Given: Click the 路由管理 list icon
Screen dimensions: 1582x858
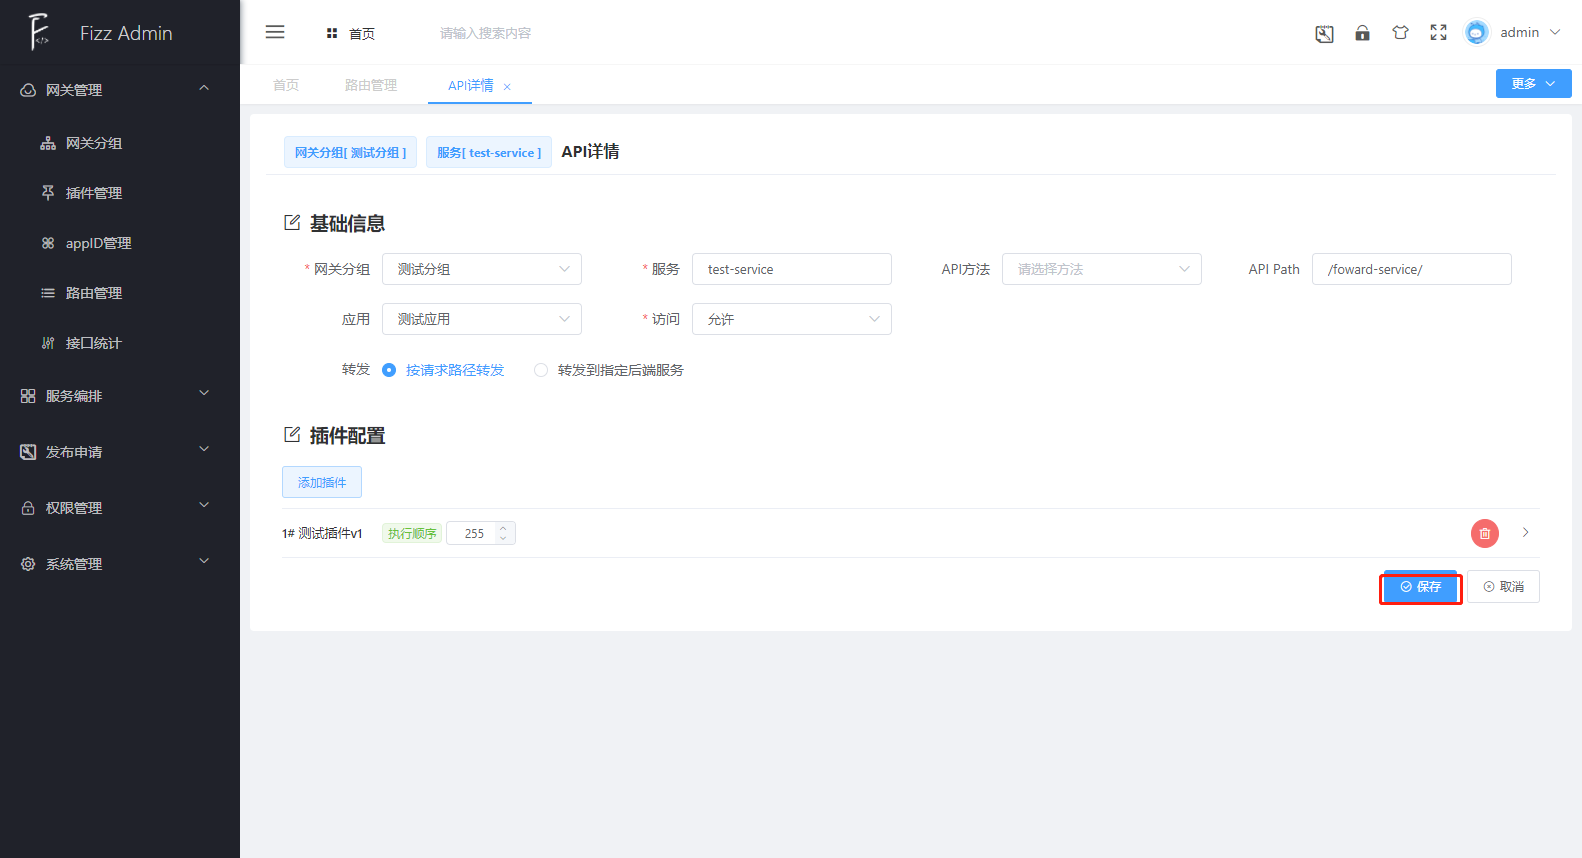Looking at the screenshot, I should click(48, 293).
